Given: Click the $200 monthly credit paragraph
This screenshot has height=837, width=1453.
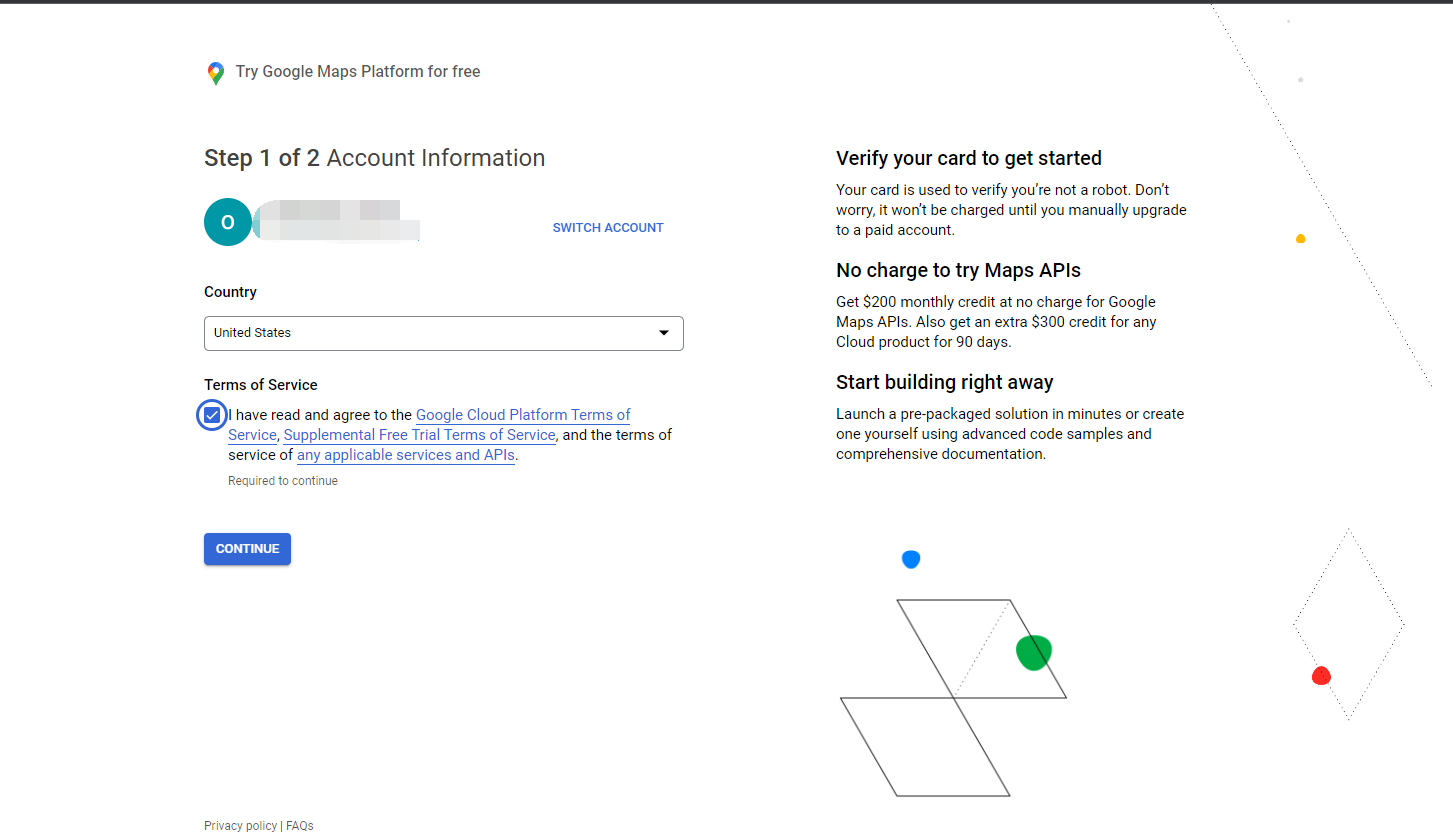Looking at the screenshot, I should click(996, 322).
